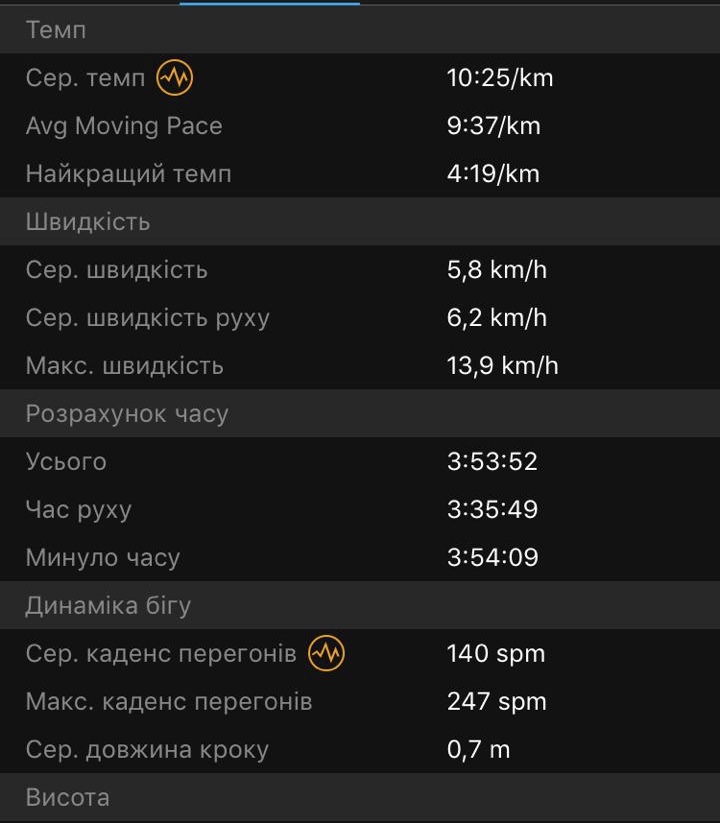Click the 13,9 km/h max speed value

tap(503, 365)
